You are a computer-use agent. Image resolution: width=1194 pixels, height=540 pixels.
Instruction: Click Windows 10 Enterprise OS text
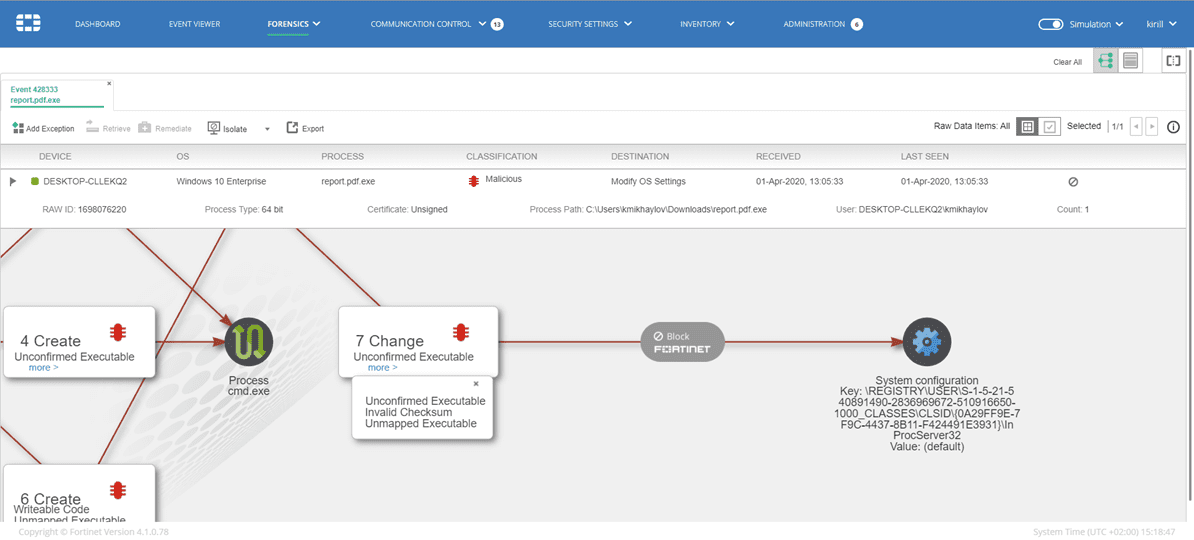click(221, 182)
